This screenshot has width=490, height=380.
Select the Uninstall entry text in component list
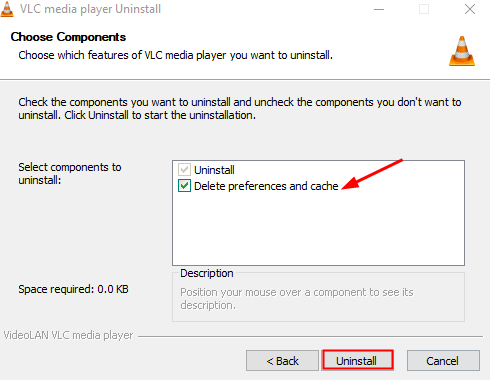[x=214, y=170]
